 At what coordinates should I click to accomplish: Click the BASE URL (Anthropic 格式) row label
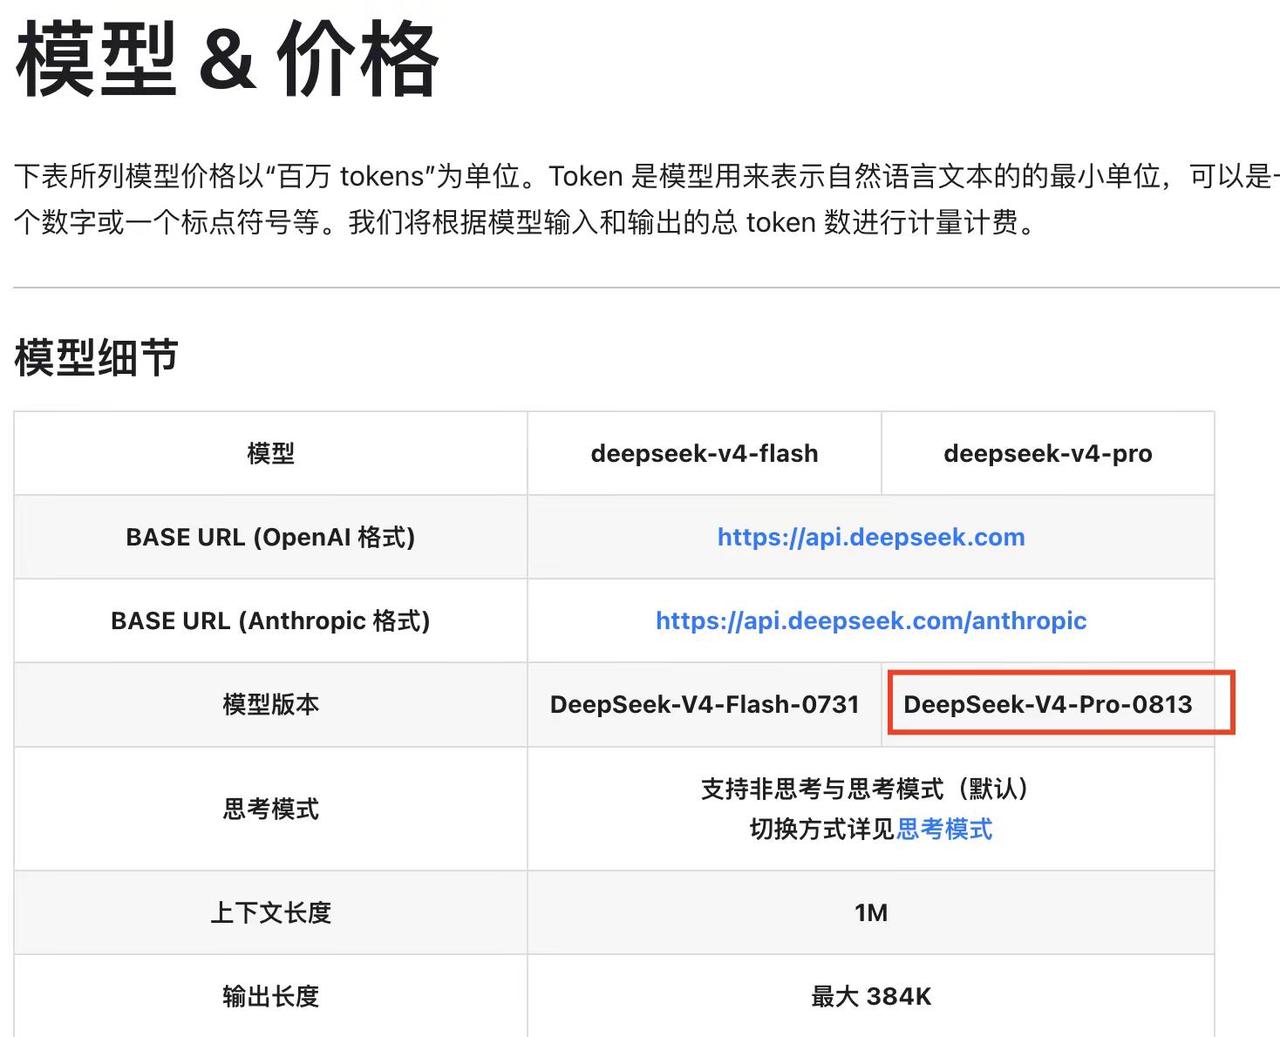coord(271,621)
